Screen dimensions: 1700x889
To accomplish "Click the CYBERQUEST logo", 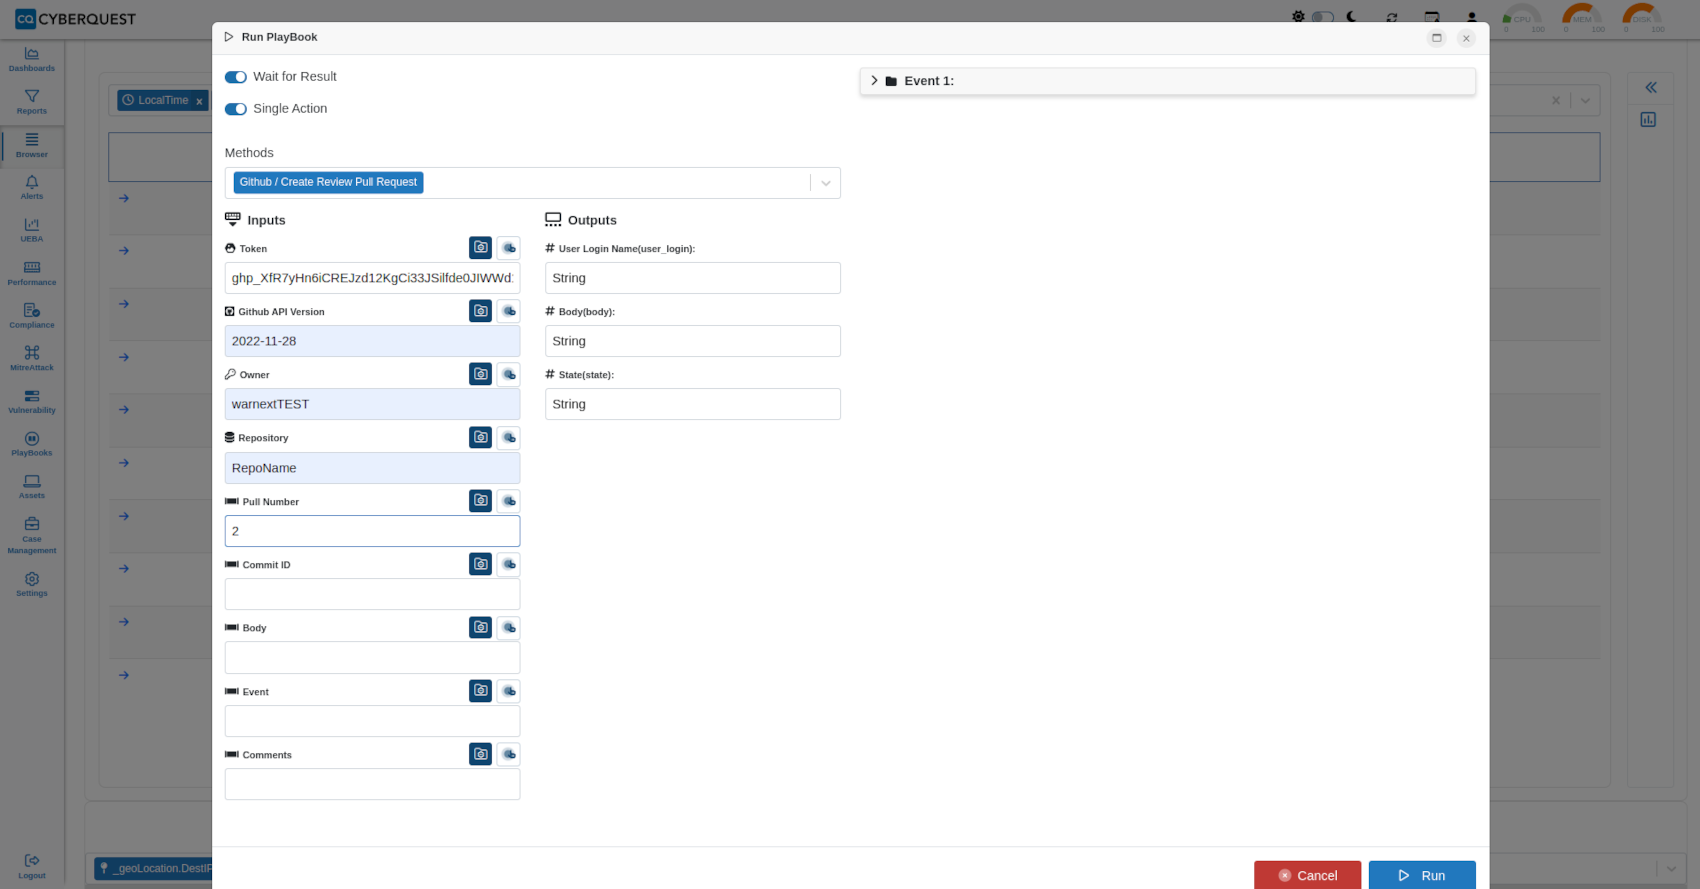I will click(x=76, y=19).
